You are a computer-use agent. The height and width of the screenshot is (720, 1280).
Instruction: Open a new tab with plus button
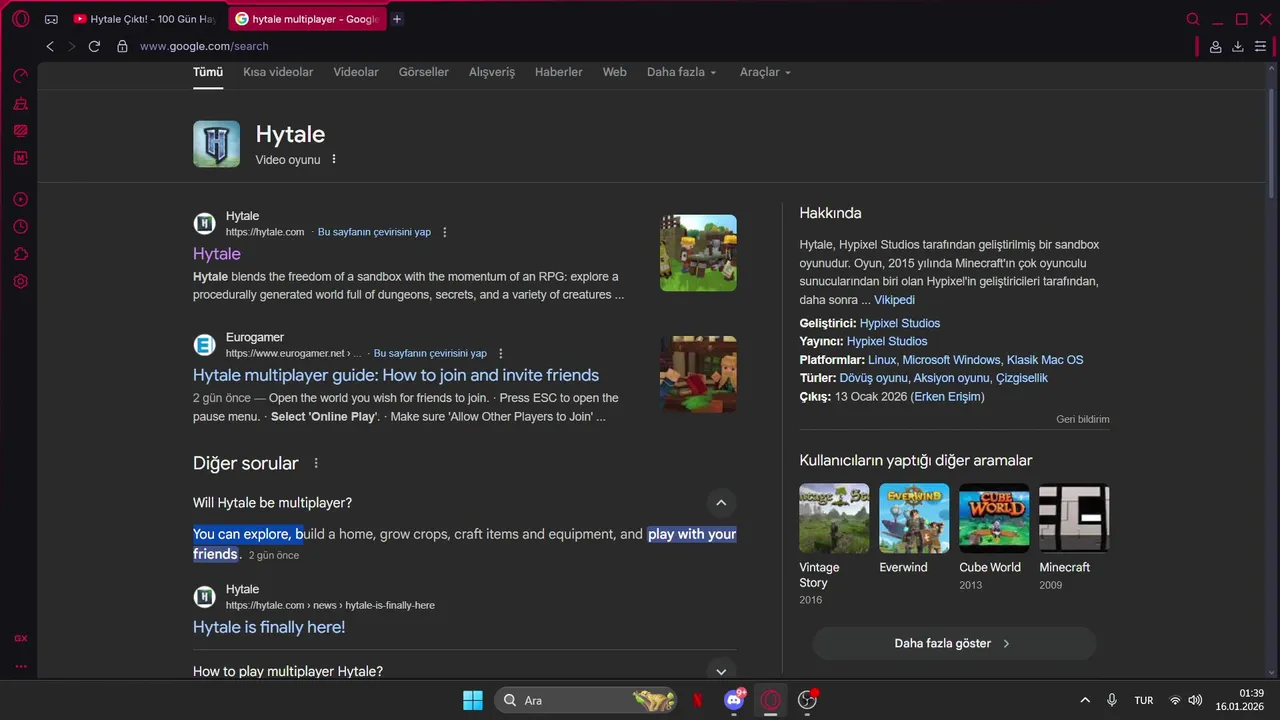(397, 19)
